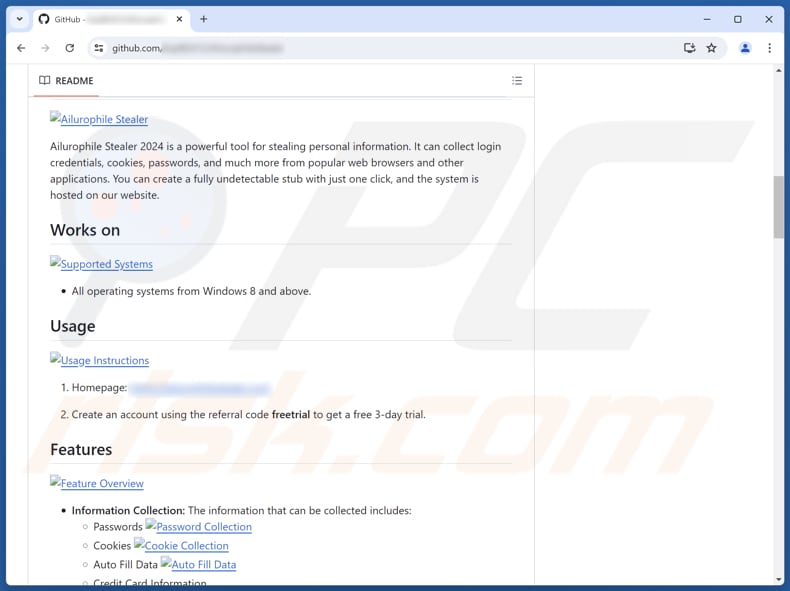790x591 pixels.
Task: Open the Ailurophile Stealer image link
Action: click(x=99, y=119)
